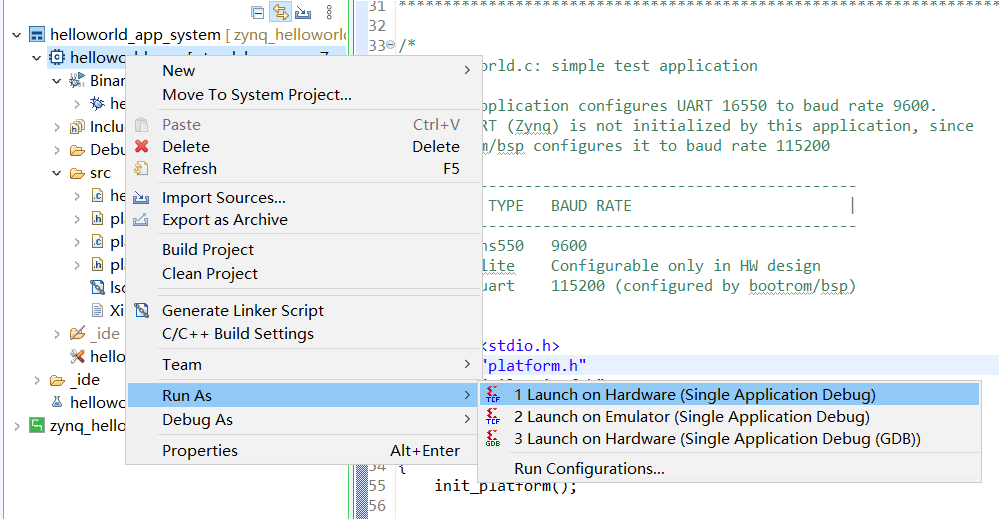Open Properties from the context menu
The width and height of the screenshot is (999, 519).
(303, 451)
